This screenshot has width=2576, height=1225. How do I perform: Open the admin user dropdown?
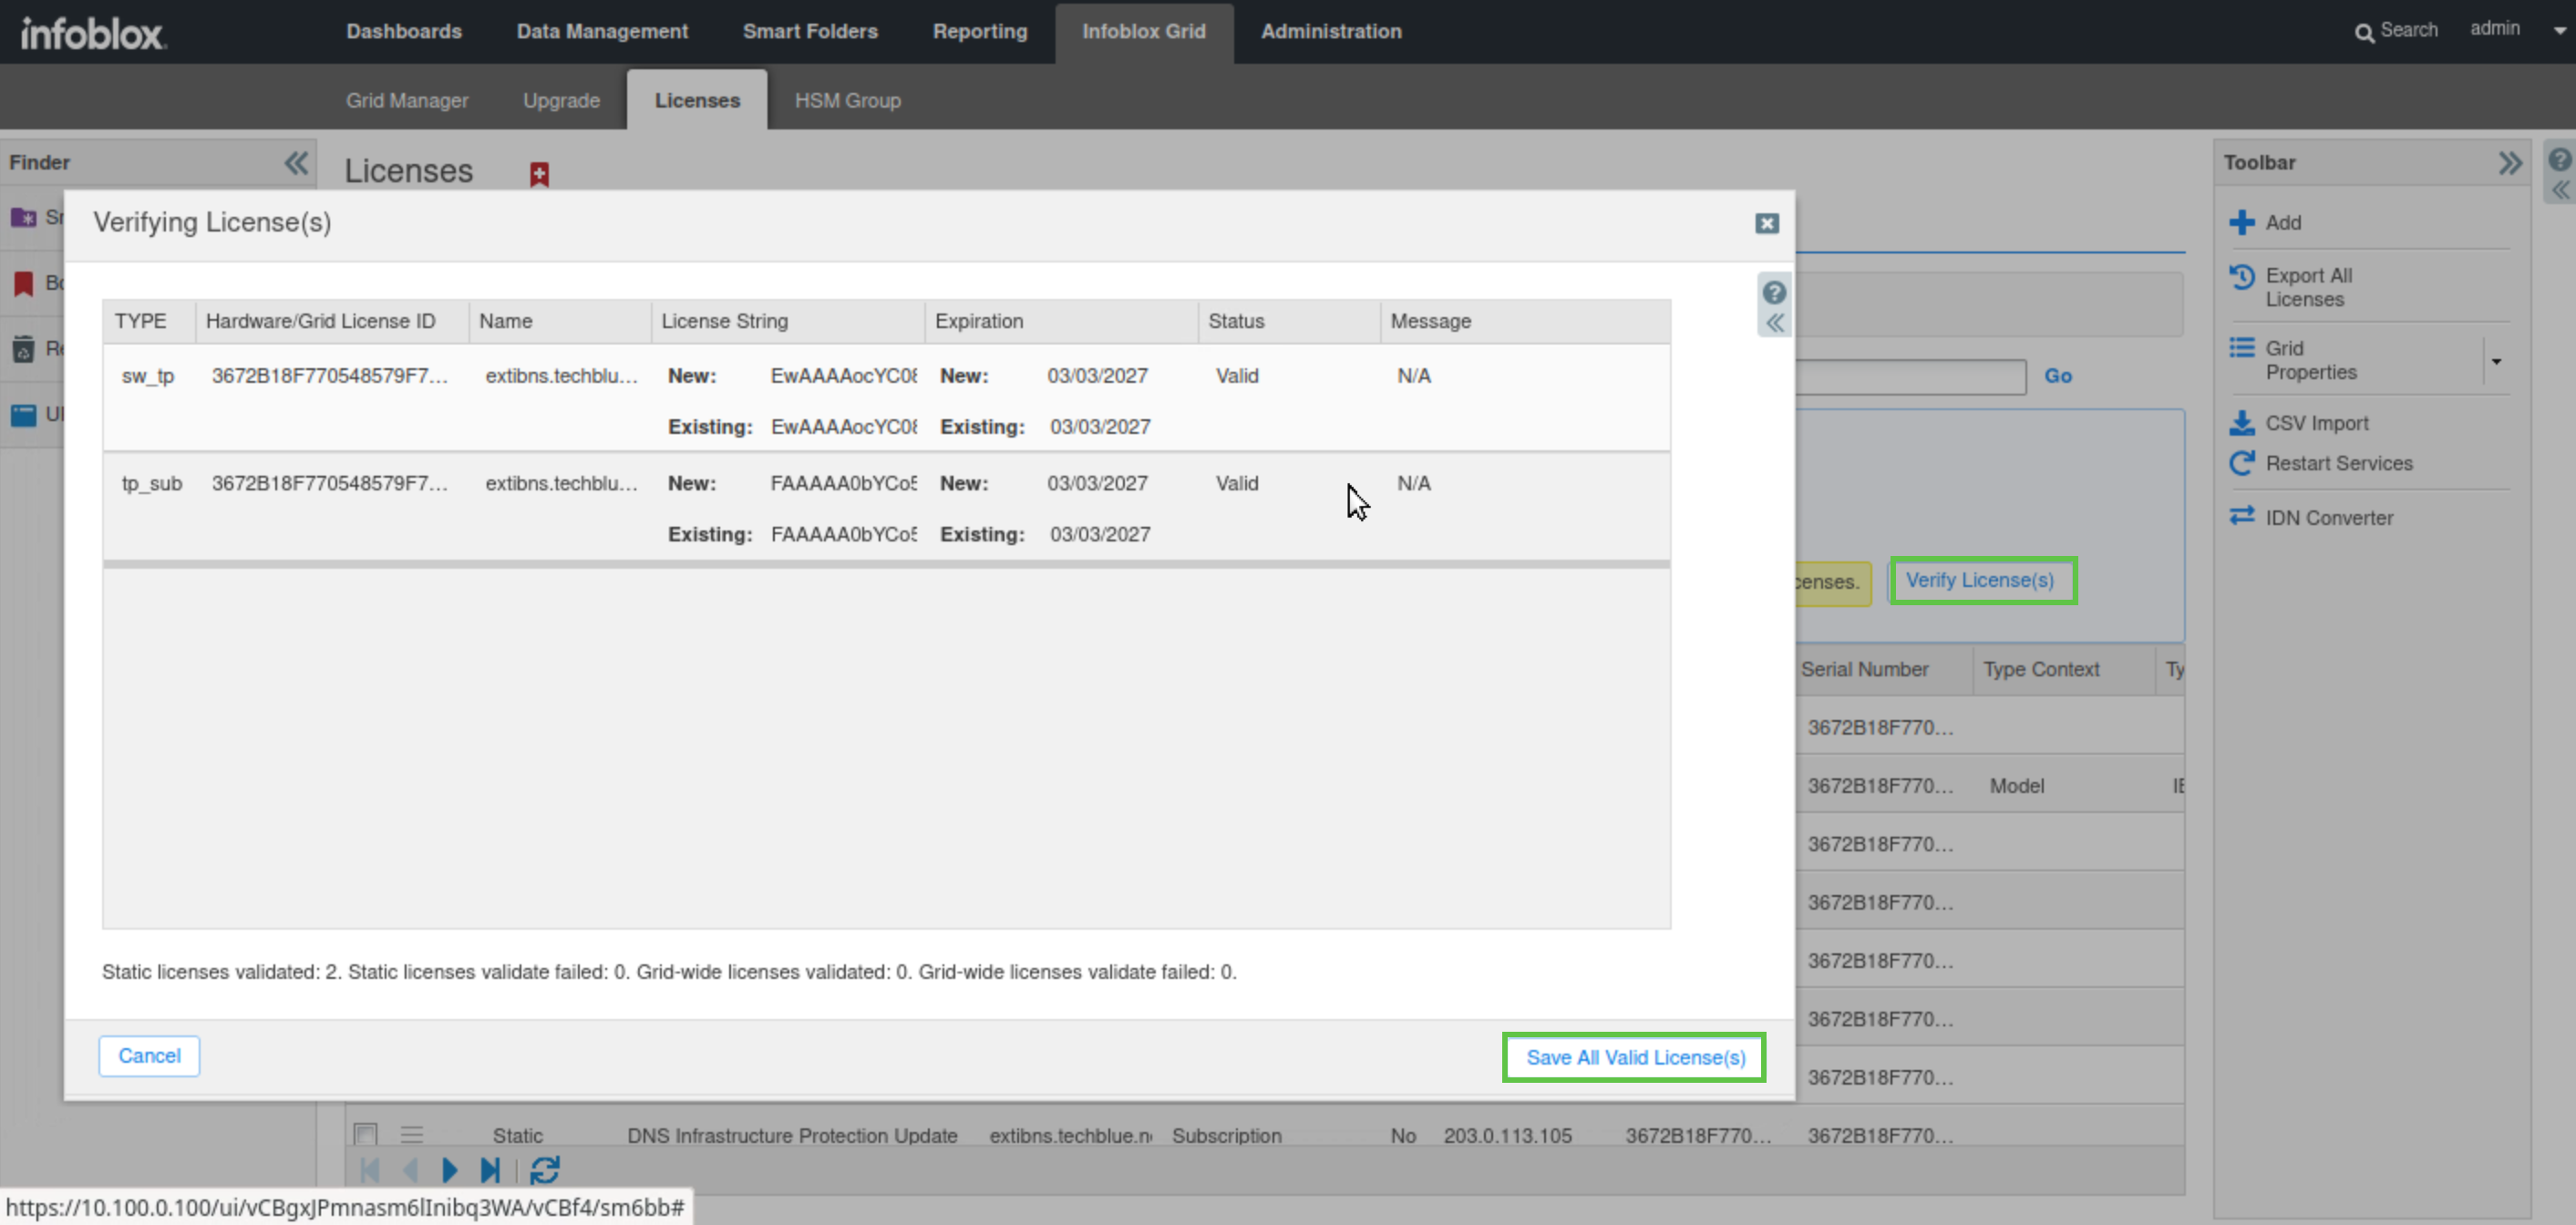click(2560, 30)
